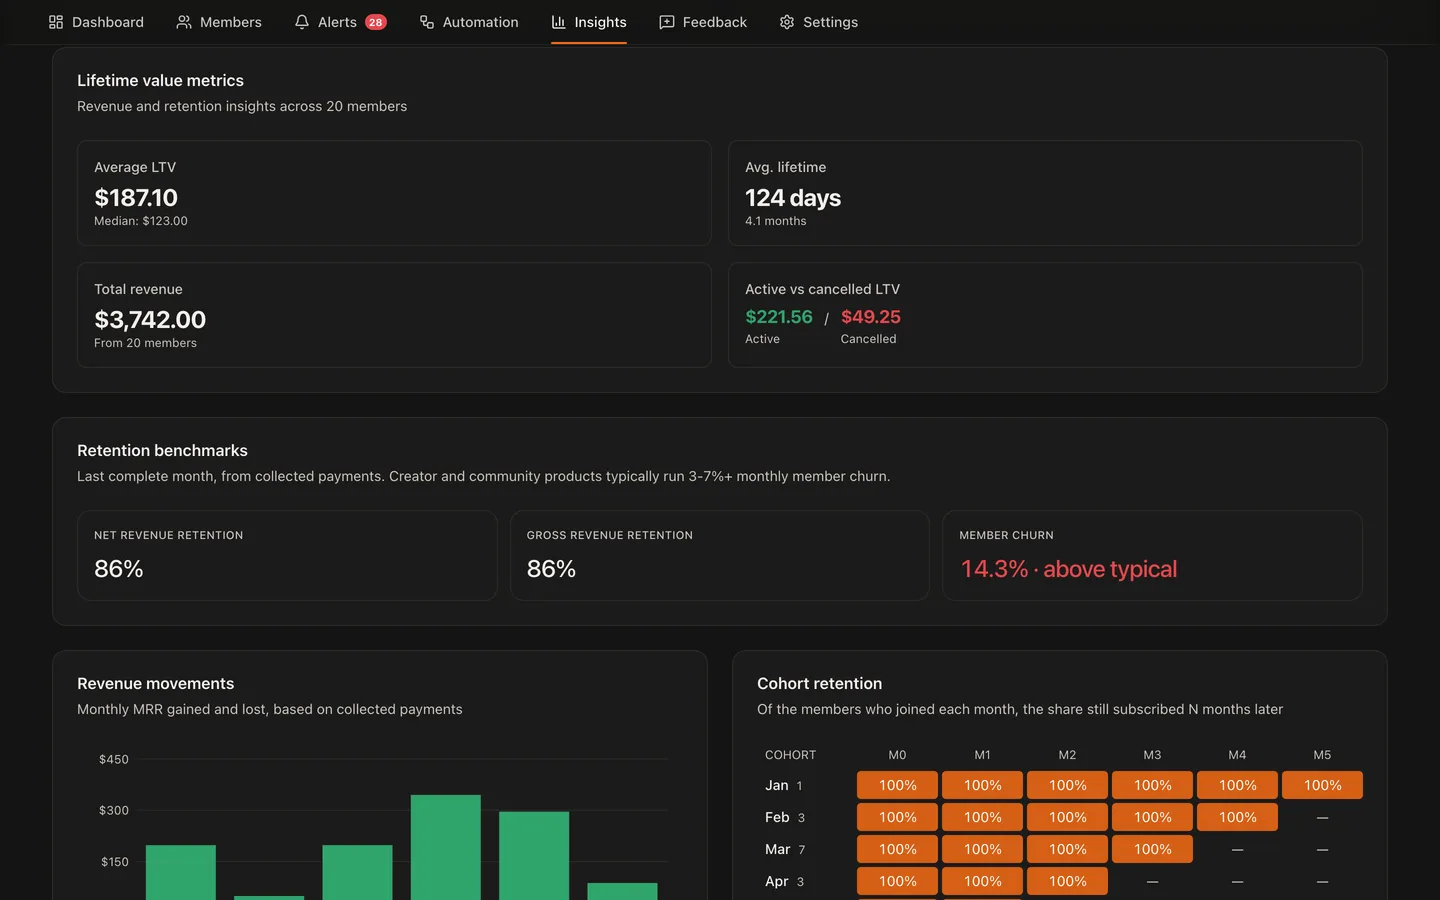
Task: Click the Member Churn card
Action: 1152,556
